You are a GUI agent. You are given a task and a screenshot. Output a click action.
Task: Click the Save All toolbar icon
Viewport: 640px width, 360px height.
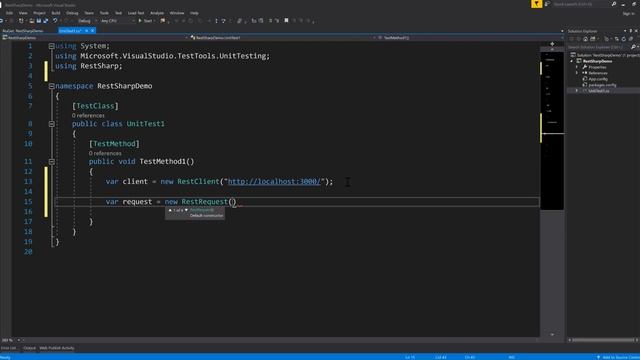click(45, 20)
